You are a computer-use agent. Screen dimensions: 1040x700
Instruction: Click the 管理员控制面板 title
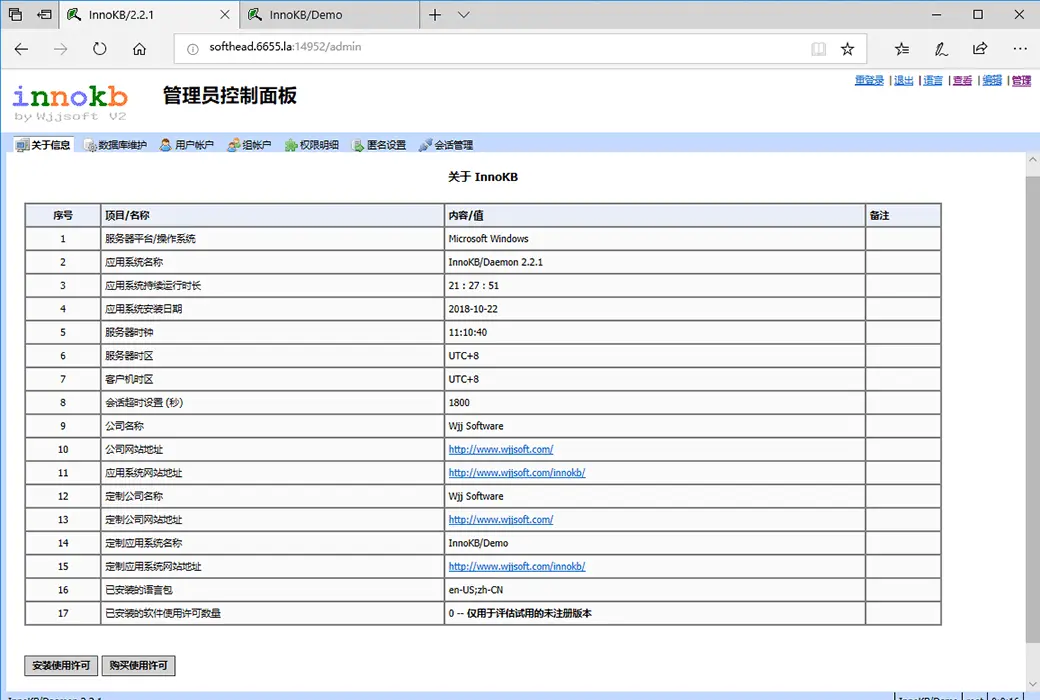tap(229, 96)
